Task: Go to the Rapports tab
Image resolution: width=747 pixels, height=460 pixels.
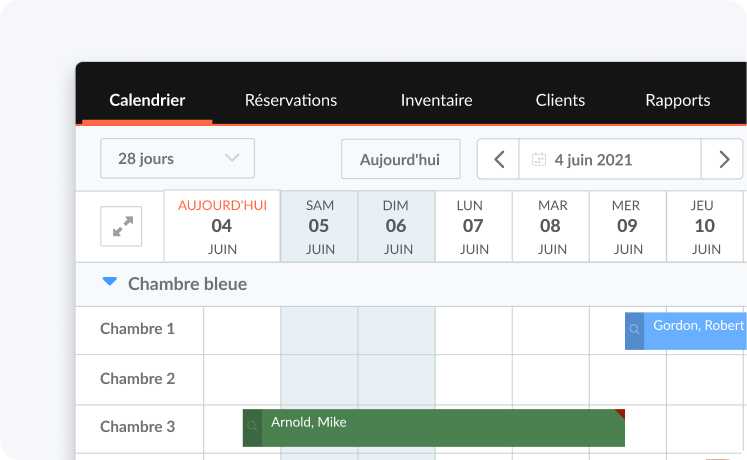Action: (677, 100)
